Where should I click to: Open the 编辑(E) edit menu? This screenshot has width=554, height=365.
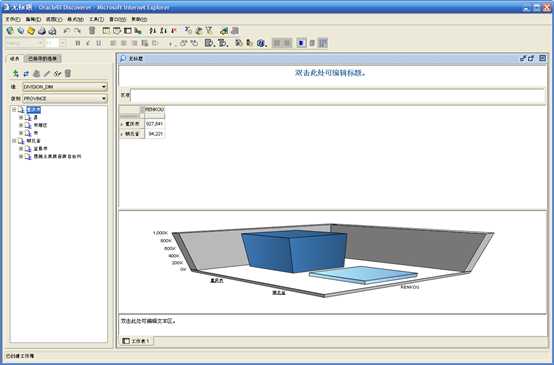pos(33,19)
